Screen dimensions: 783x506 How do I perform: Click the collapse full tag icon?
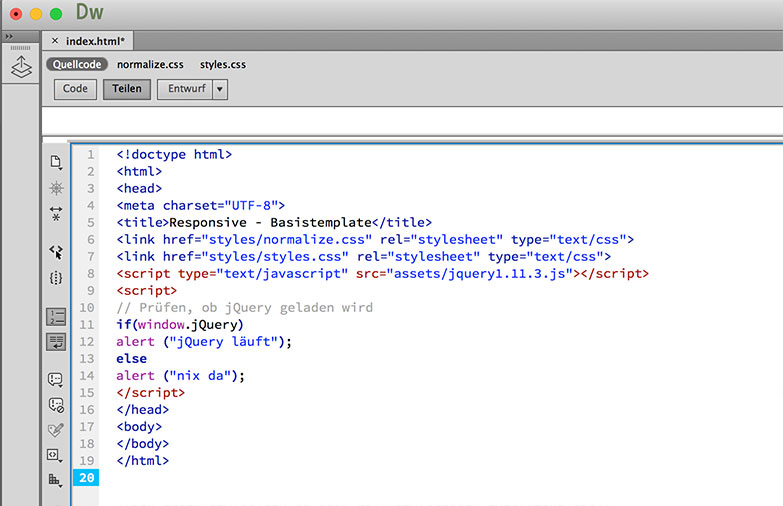56,214
